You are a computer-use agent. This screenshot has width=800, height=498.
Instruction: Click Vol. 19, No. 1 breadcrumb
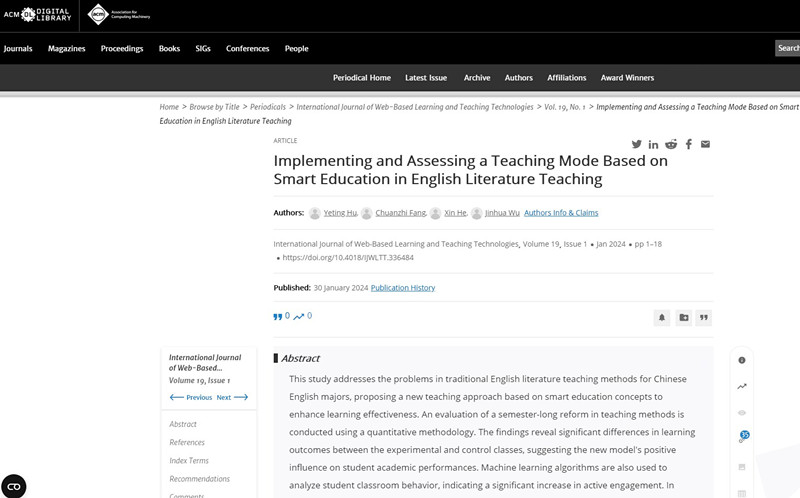[x=565, y=107]
